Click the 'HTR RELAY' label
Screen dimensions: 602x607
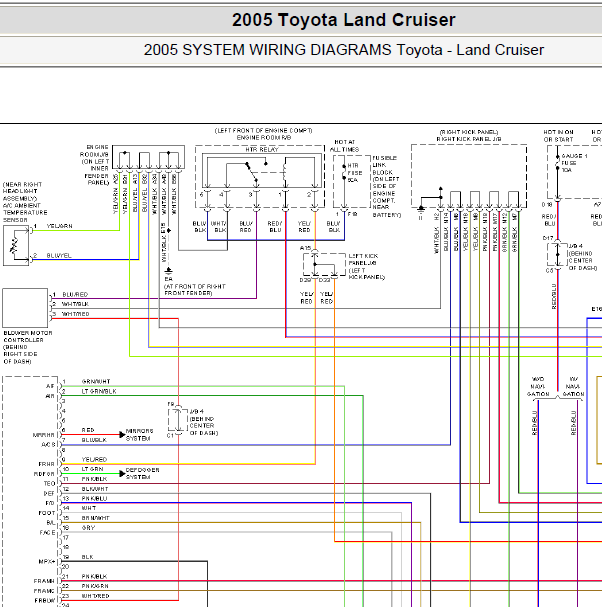point(262,149)
